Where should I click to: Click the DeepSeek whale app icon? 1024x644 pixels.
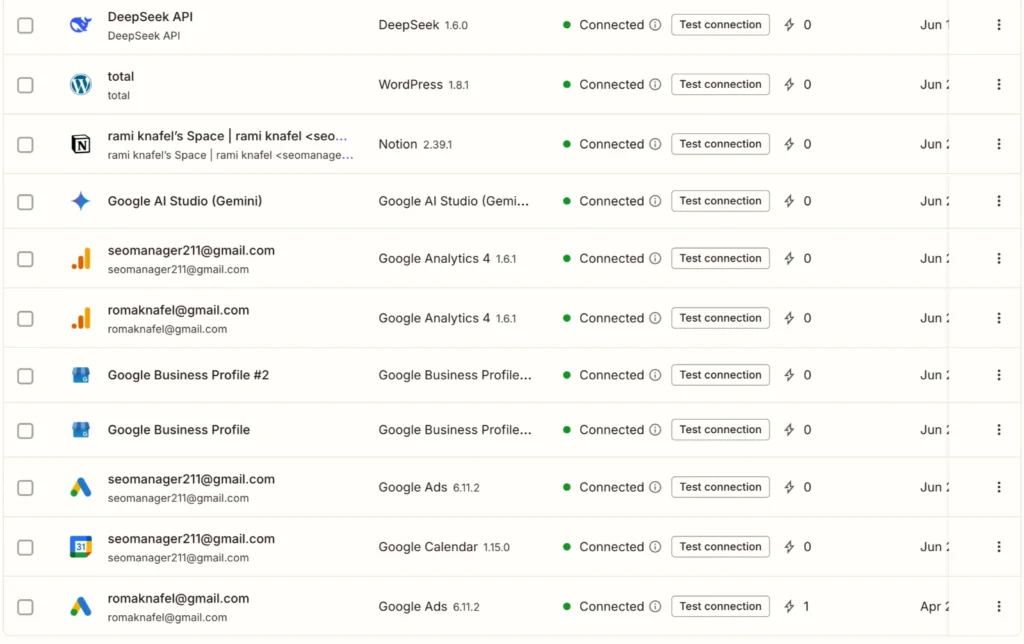(x=80, y=25)
